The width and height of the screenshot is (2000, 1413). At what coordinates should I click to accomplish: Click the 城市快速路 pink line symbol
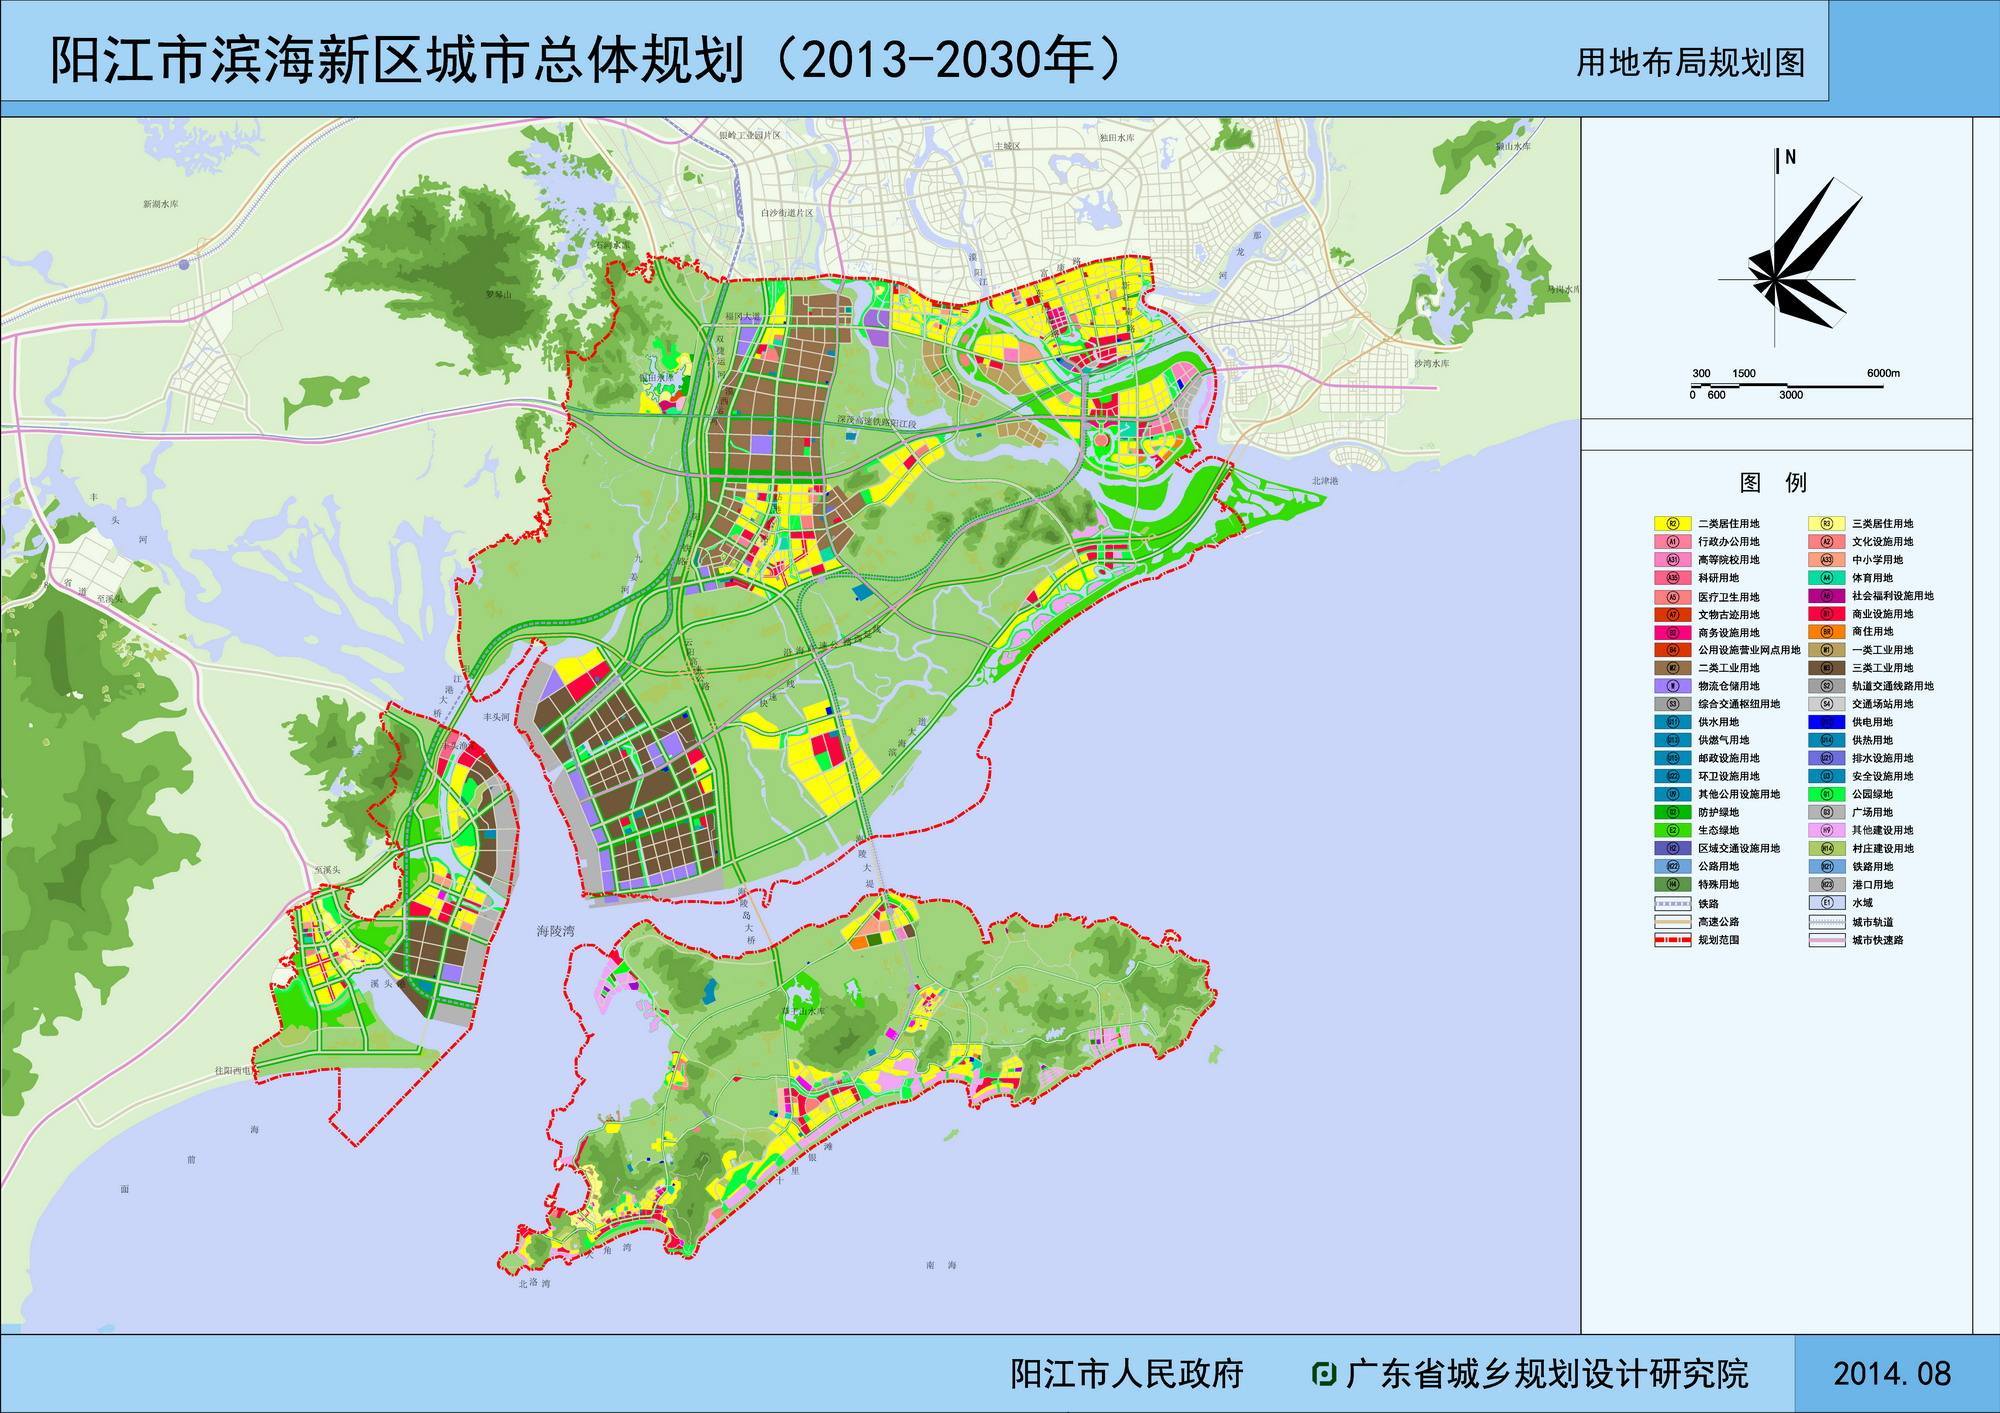point(1826,940)
